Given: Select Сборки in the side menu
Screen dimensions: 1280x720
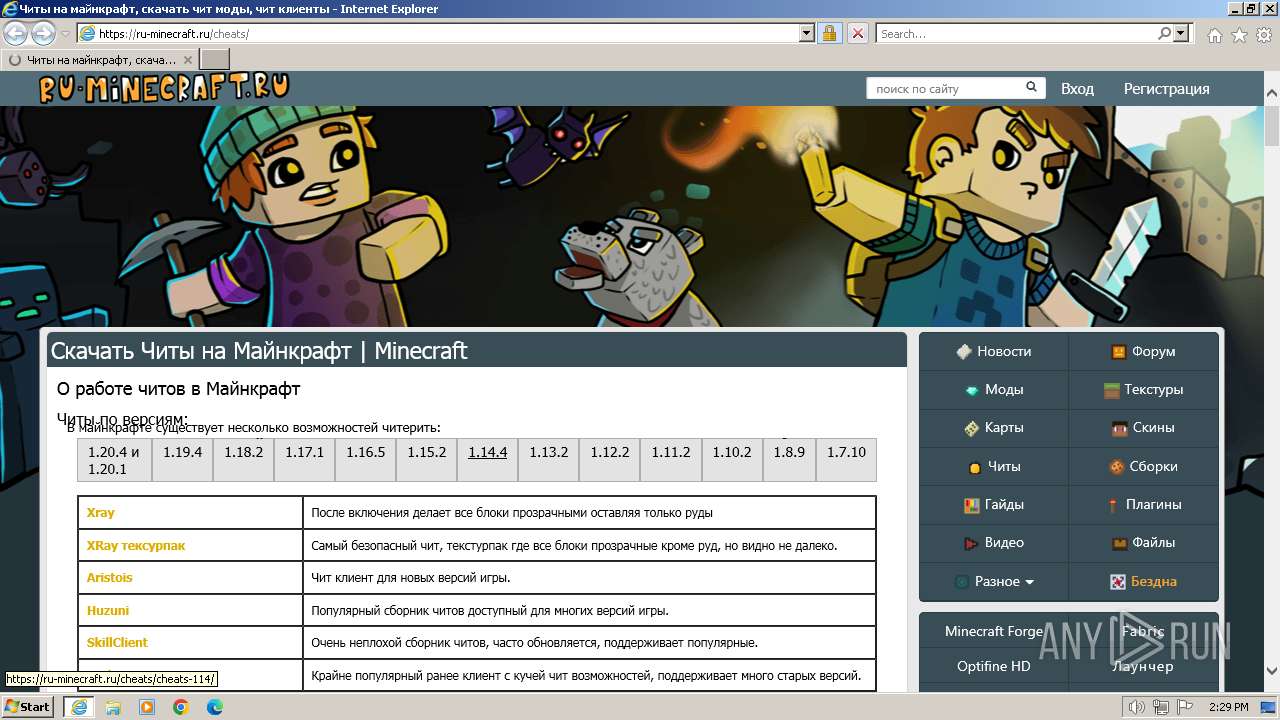Looking at the screenshot, I should 1143,466.
